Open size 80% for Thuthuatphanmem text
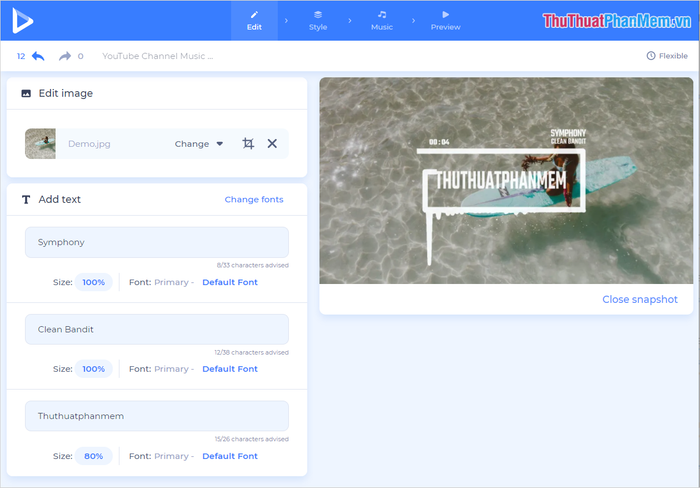The width and height of the screenshot is (700, 488). tap(93, 456)
